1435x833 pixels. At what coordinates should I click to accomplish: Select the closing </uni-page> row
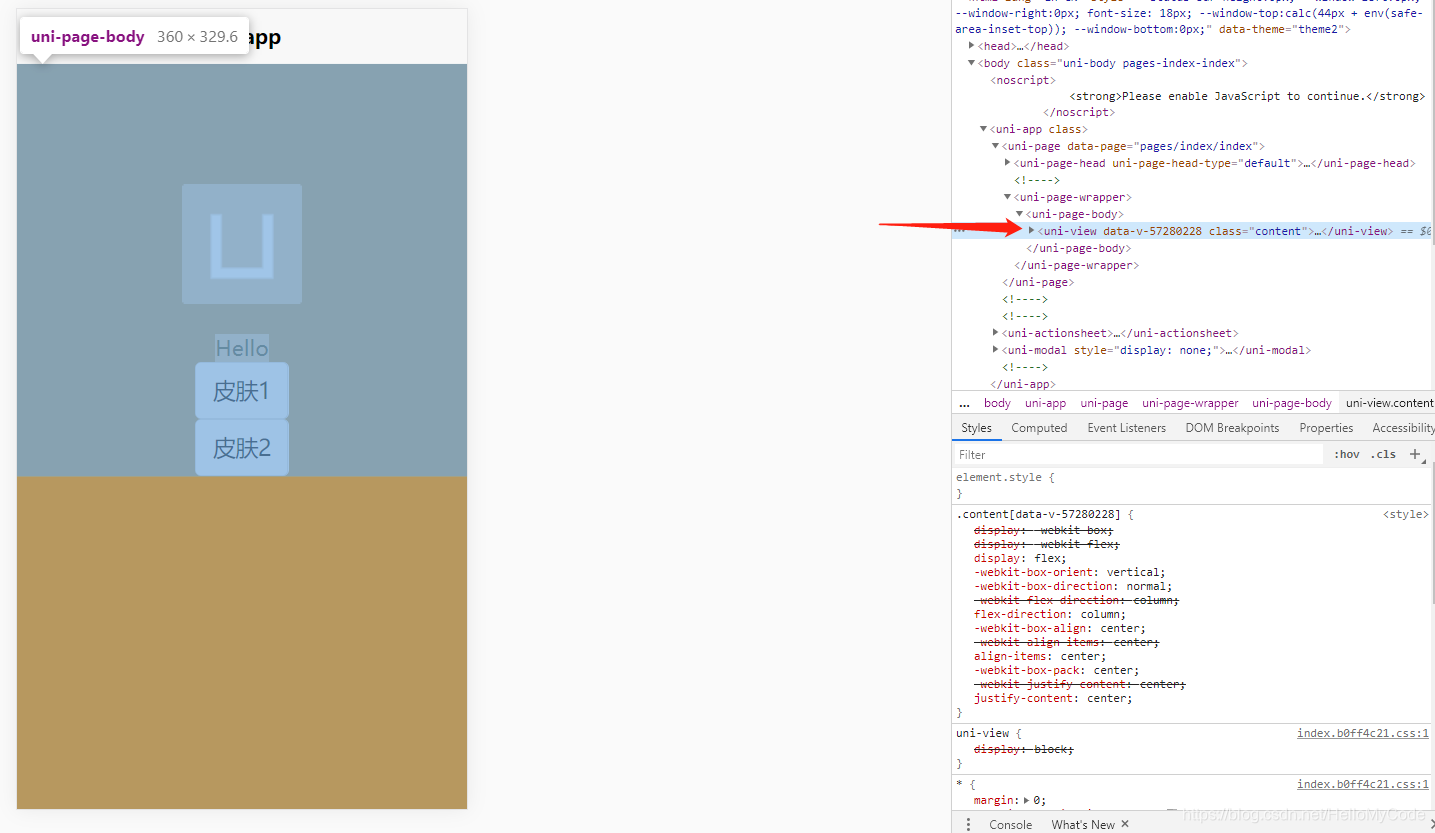(x=1038, y=282)
